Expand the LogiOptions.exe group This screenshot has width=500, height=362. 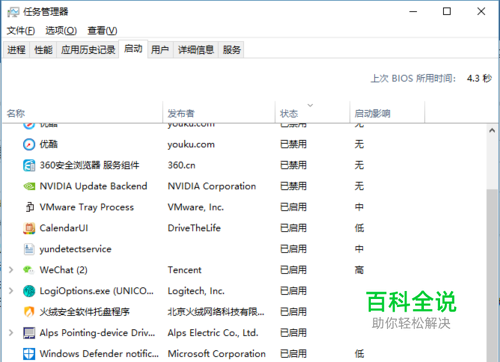[11, 291]
